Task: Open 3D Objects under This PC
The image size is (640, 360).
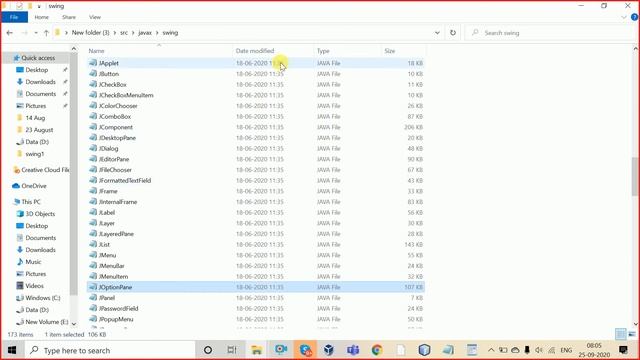Action: coord(40,213)
